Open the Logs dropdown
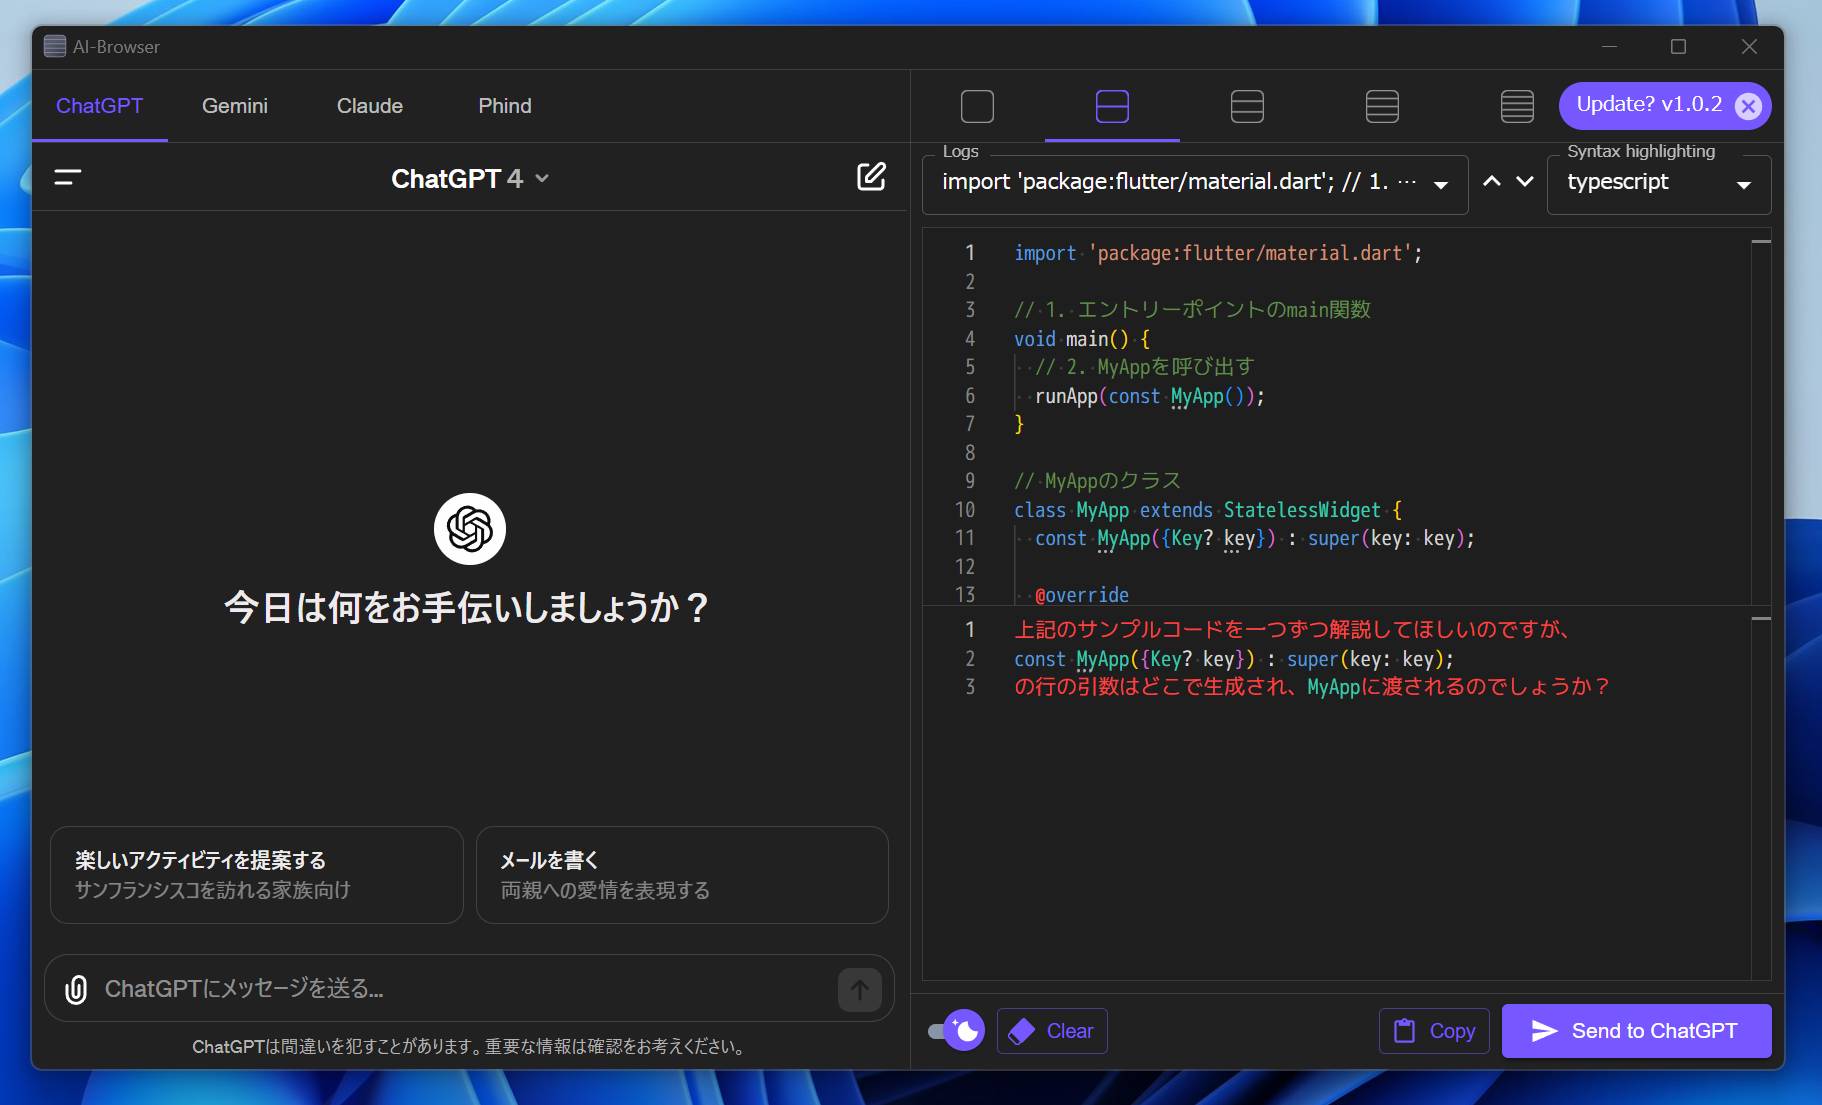This screenshot has width=1822, height=1105. pyautogui.click(x=1195, y=183)
